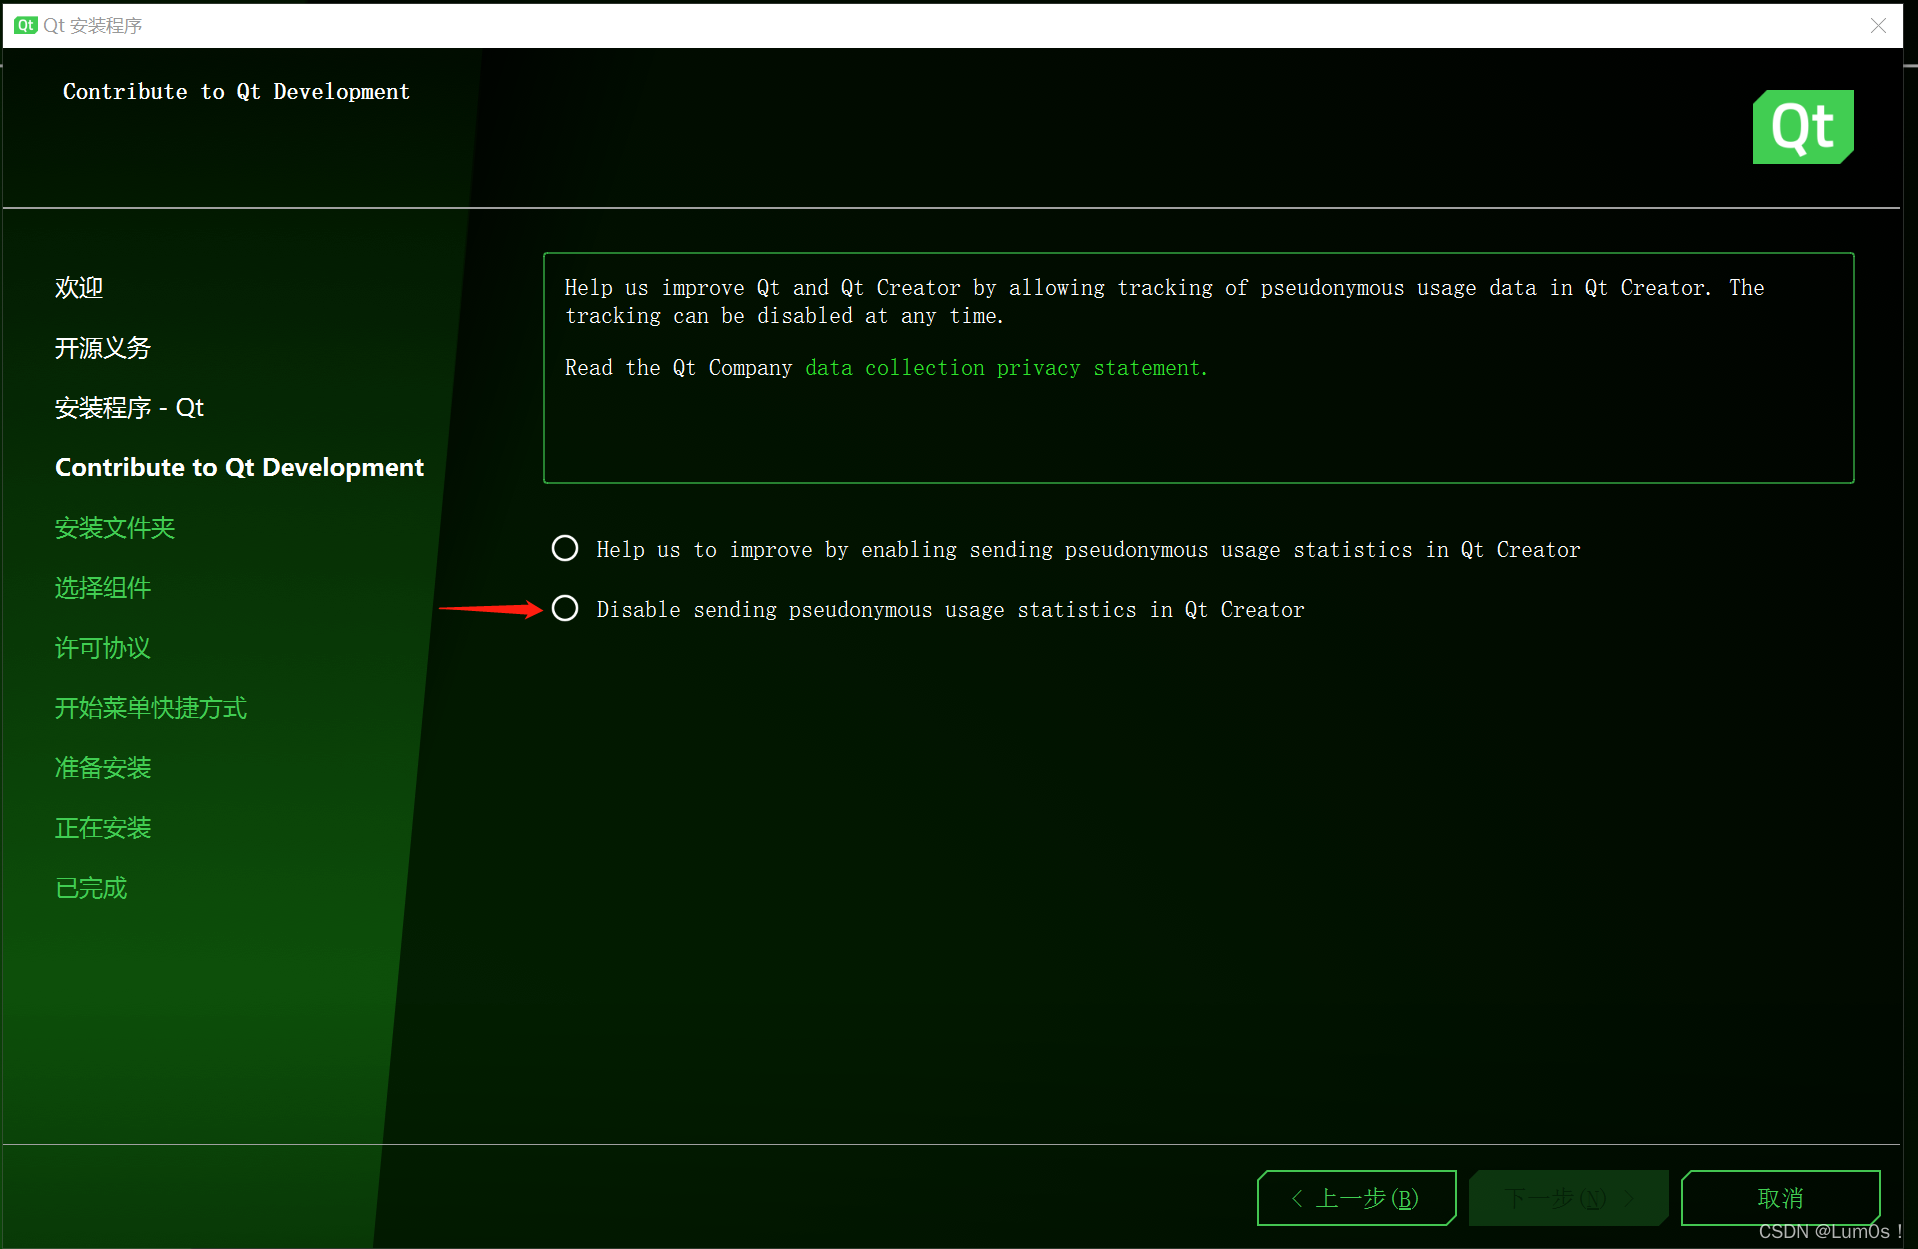Select the 选择组件 step
Screen dimensions: 1918x1249
point(103,588)
